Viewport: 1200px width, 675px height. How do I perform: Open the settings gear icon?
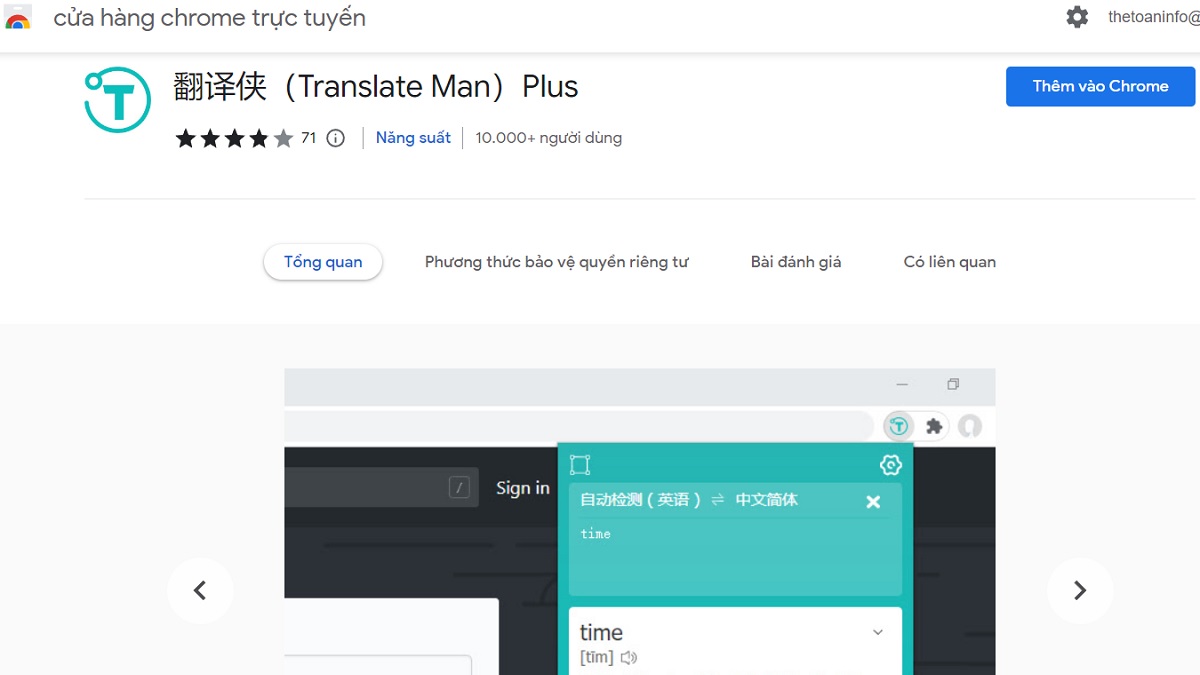[x=1077, y=17]
